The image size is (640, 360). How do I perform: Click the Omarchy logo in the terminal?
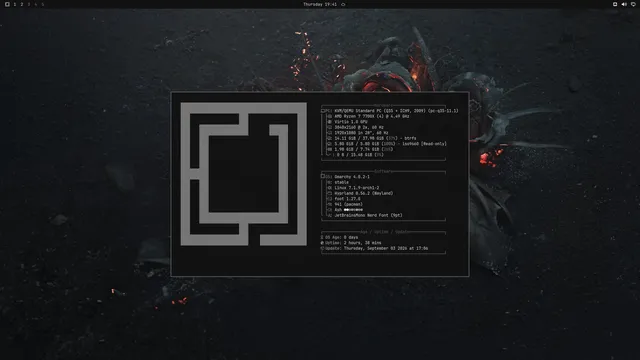click(x=244, y=174)
